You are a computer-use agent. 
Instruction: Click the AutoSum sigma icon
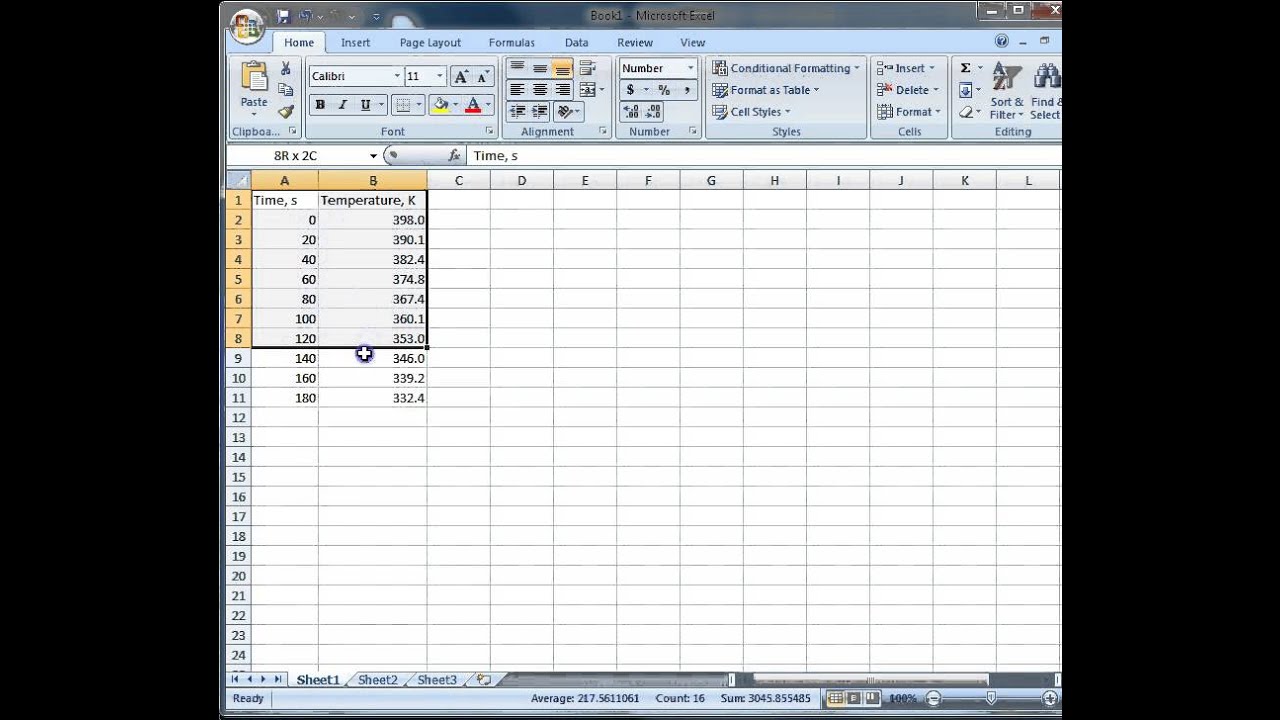pyautogui.click(x=965, y=68)
